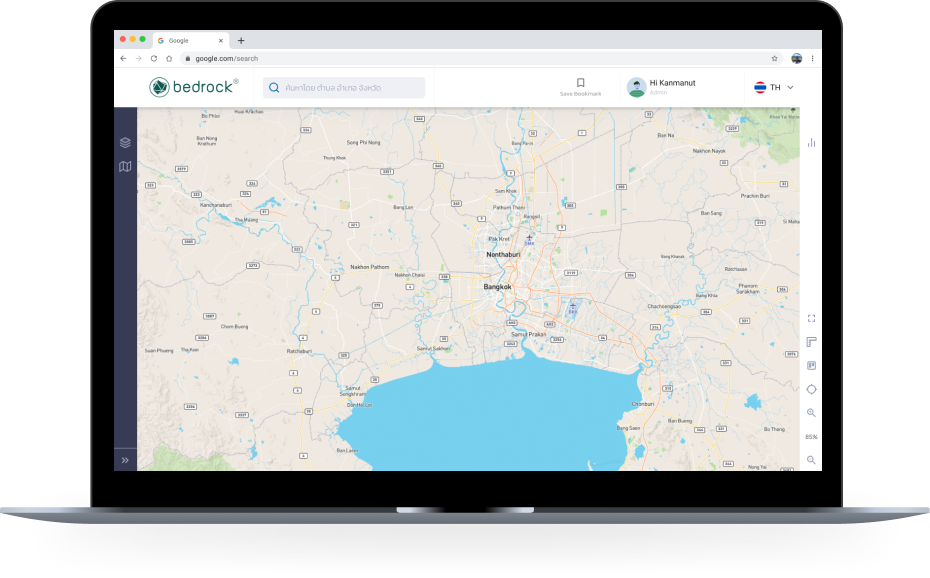Click the folded map icon in the sidebar
930x578 pixels.
[125, 167]
